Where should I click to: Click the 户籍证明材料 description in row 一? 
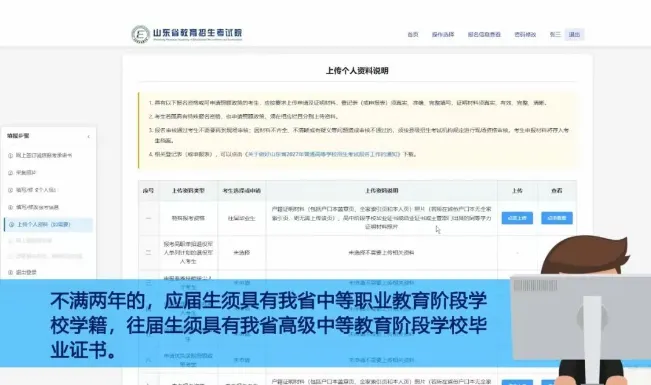tap(382, 218)
